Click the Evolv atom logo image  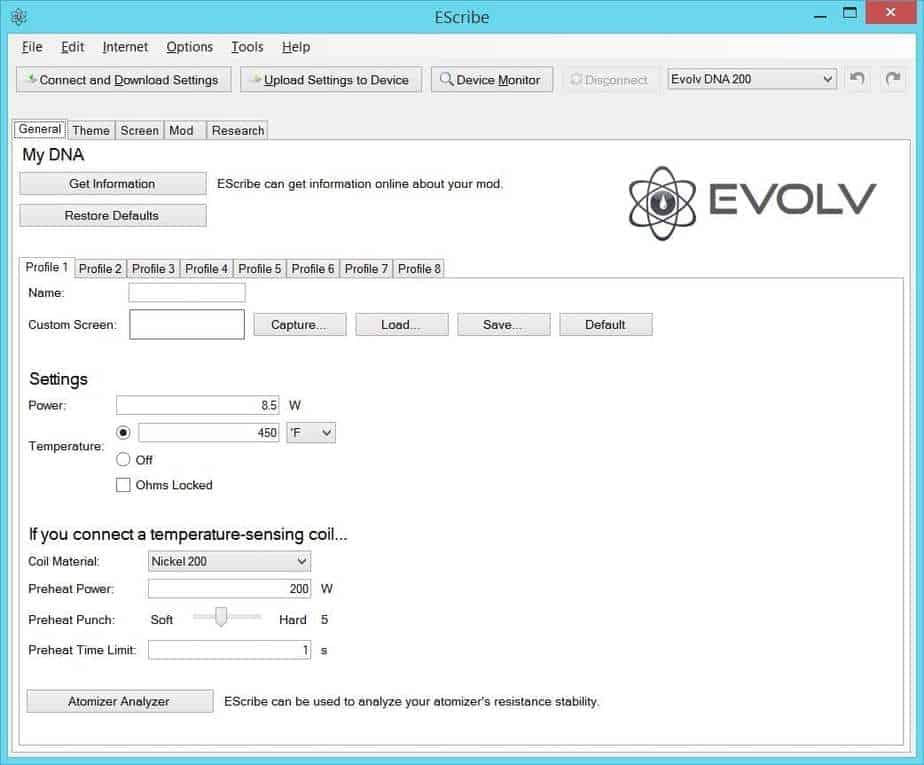tap(662, 203)
